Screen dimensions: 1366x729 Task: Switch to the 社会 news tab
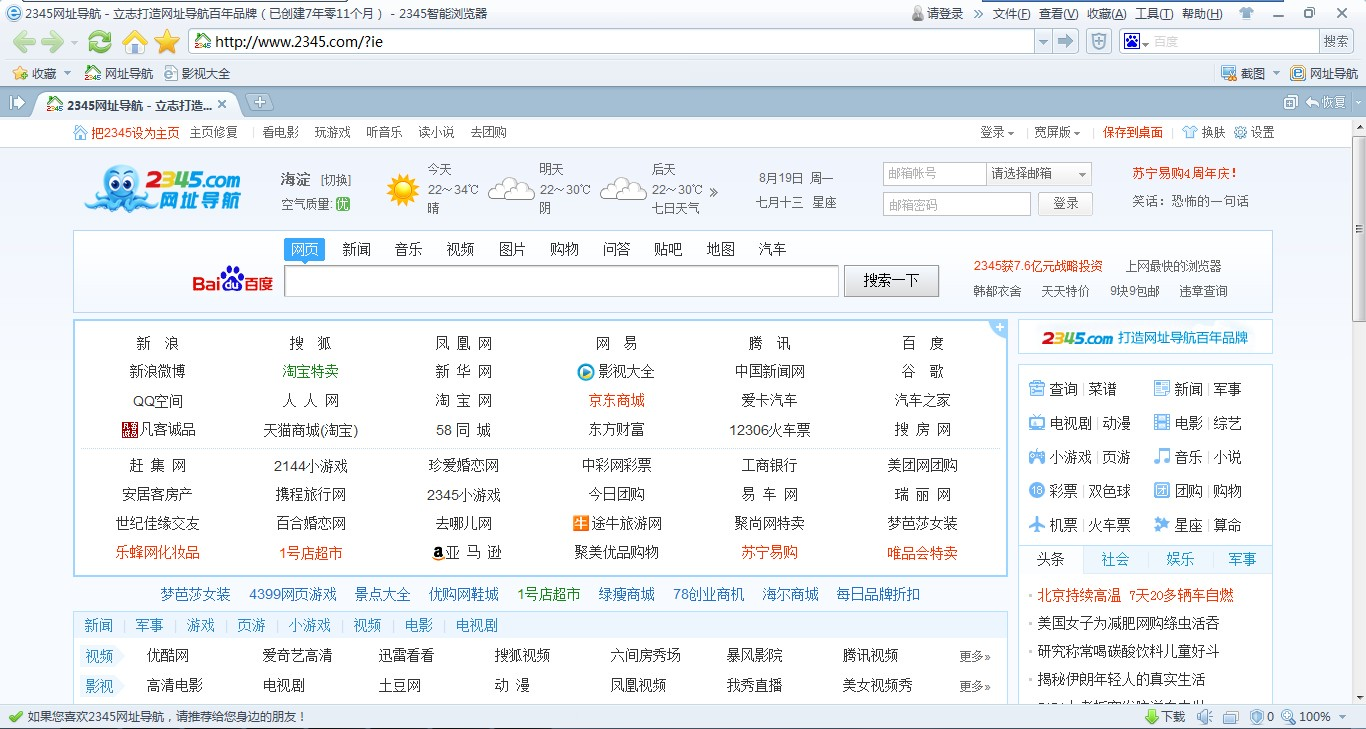1115,559
